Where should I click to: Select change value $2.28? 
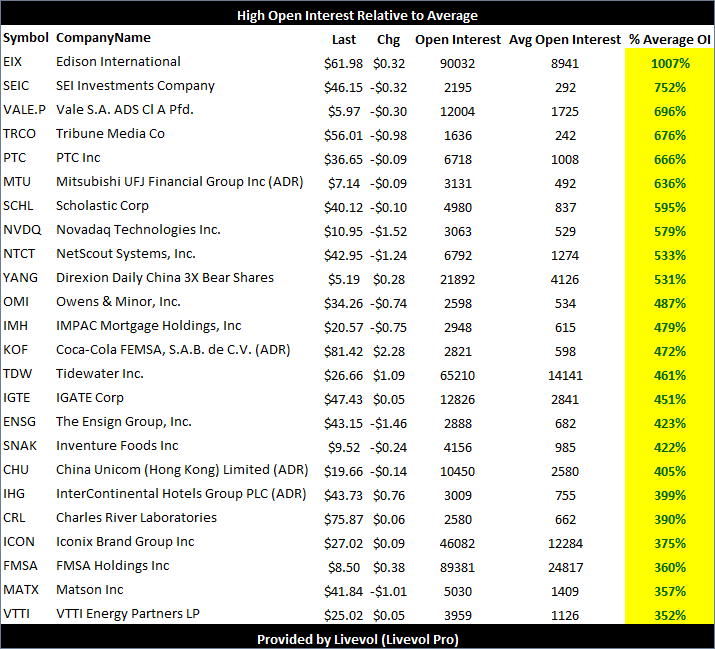coord(389,352)
